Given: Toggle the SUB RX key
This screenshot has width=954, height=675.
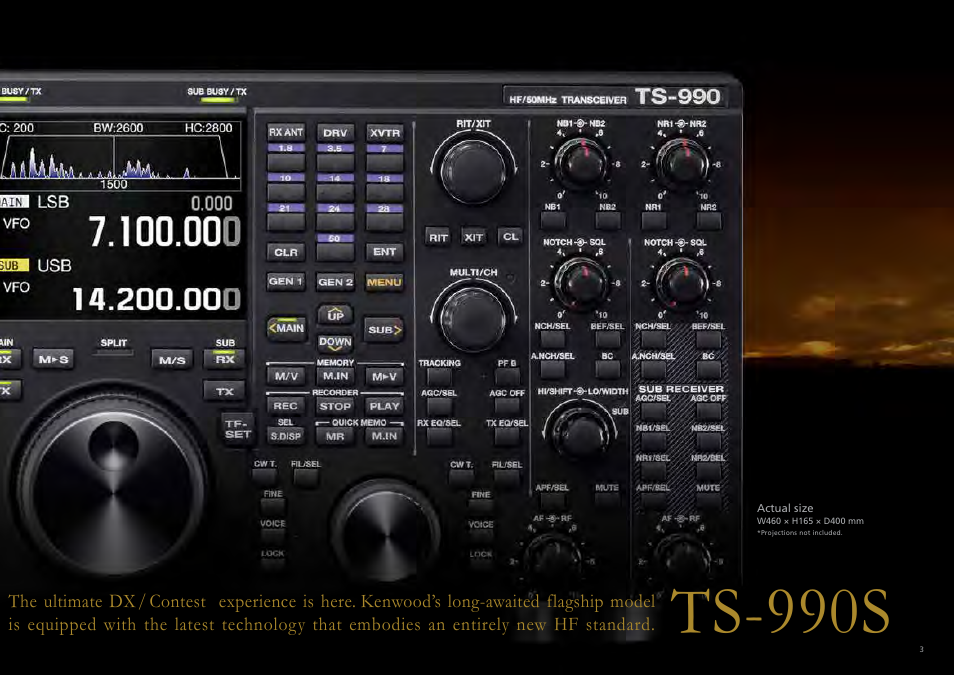Looking at the screenshot, I should click(225, 359).
